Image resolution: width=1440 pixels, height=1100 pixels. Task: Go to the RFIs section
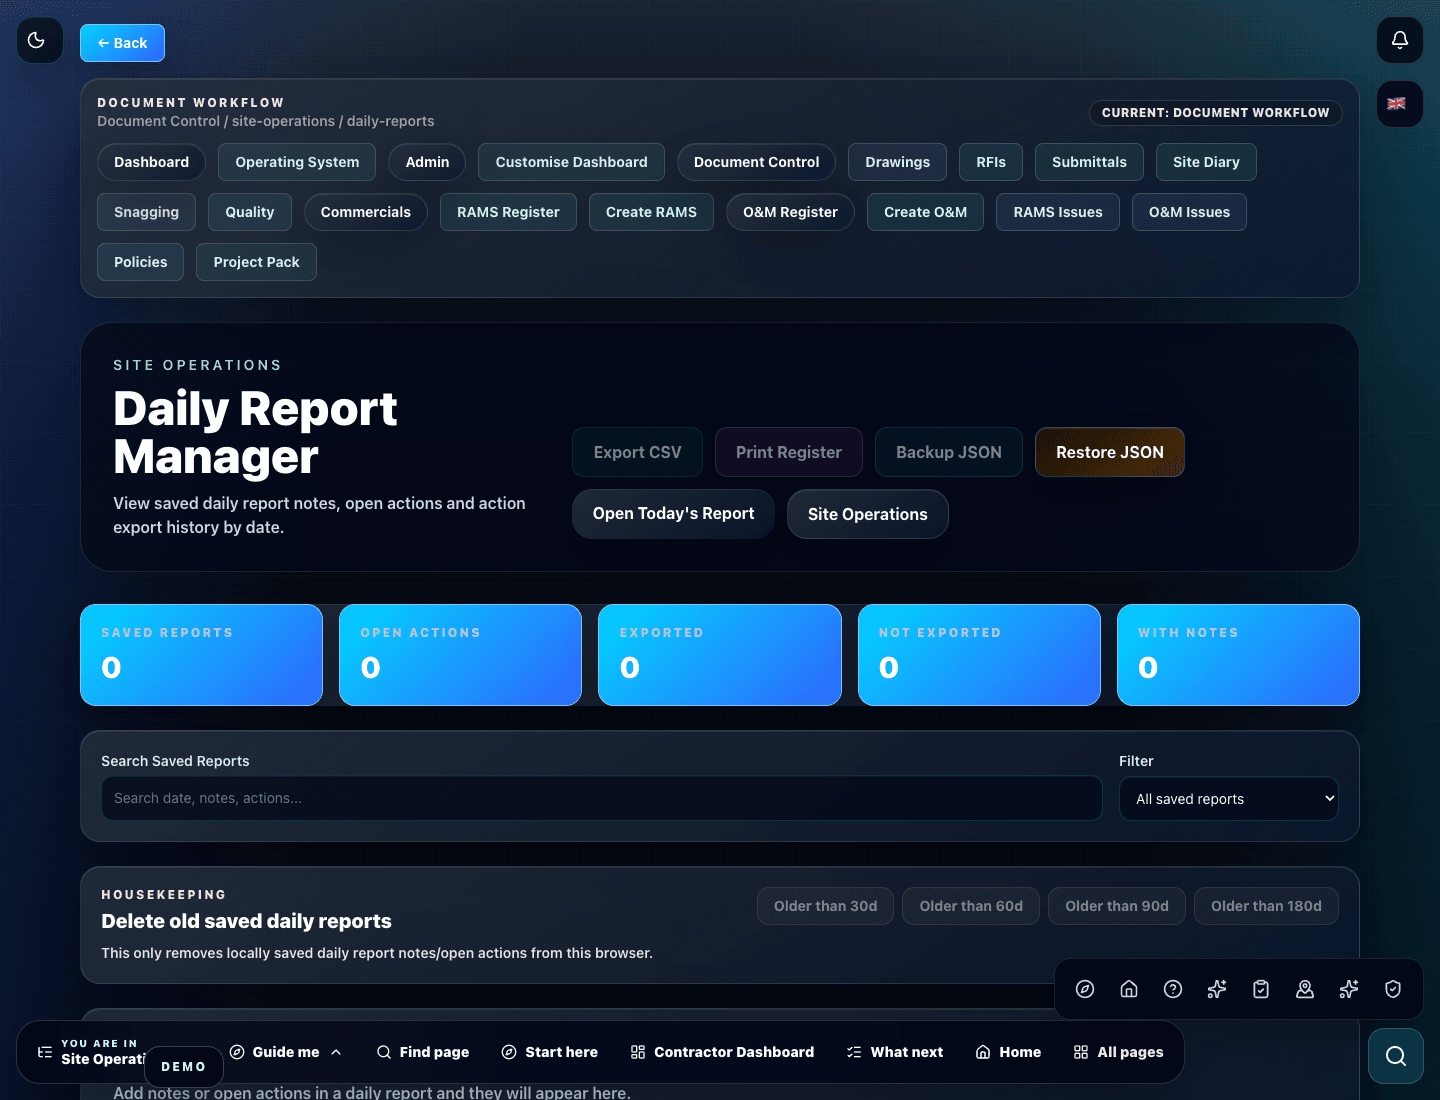pyautogui.click(x=991, y=162)
